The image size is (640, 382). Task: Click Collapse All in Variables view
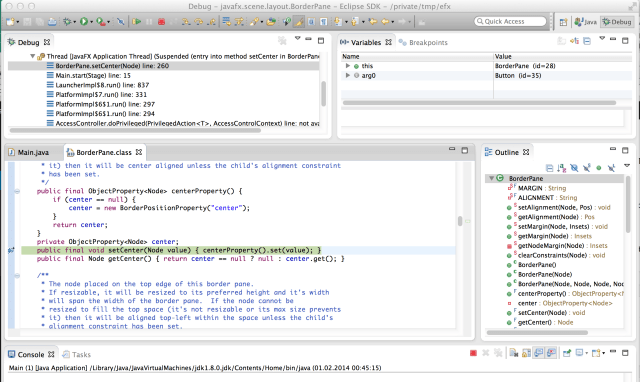(587, 41)
